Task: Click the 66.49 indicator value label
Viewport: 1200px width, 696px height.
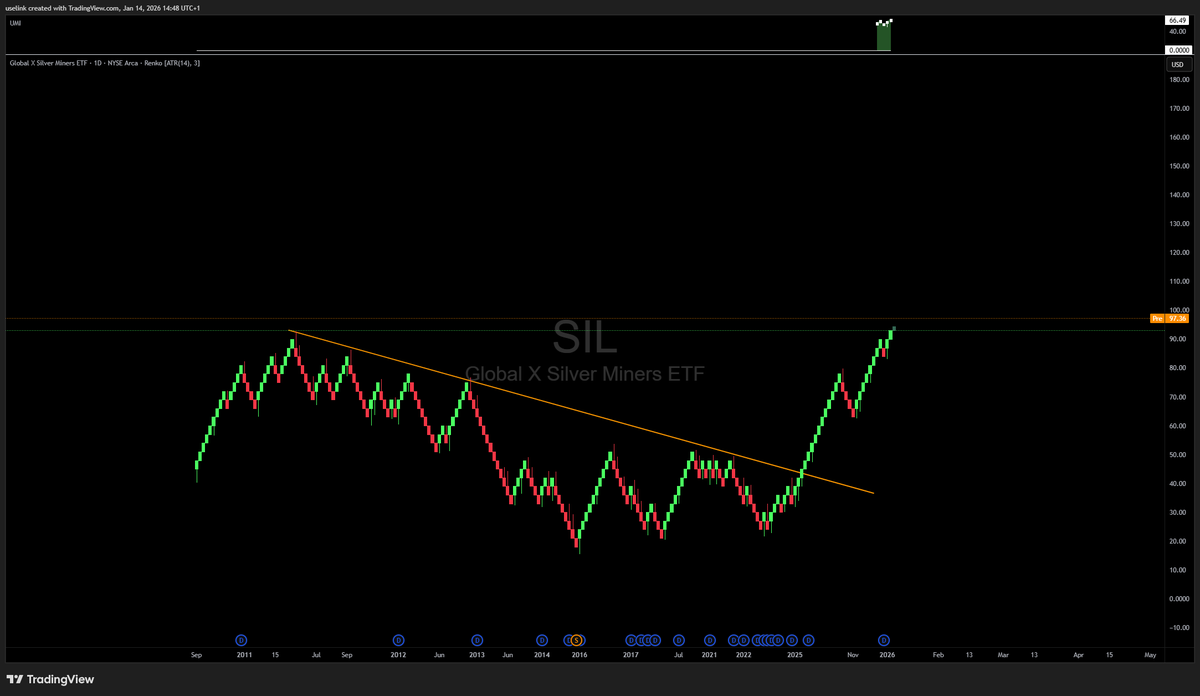Action: coord(1177,20)
